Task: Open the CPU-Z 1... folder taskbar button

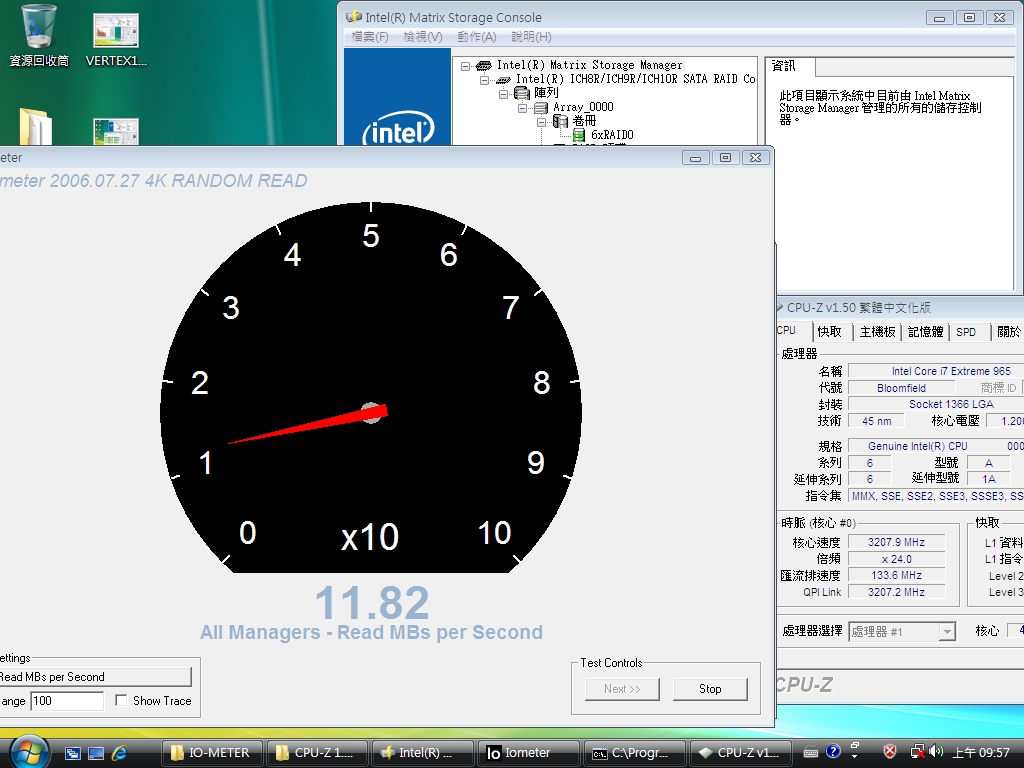Action: pos(317,753)
